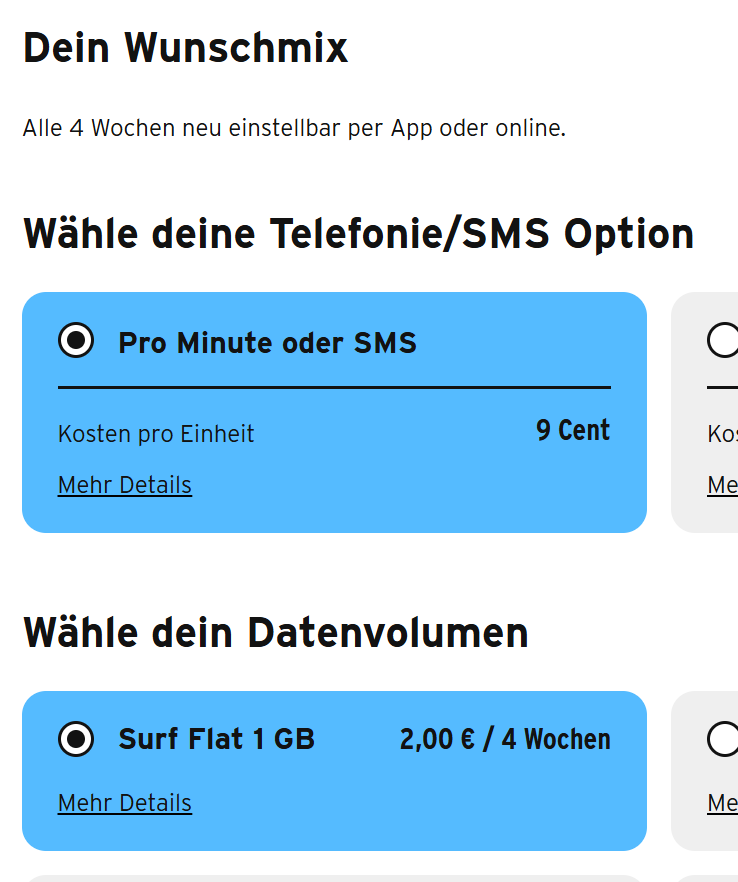Viewport: 738px width, 882px height.
Task: Select the "Surf Flat 1 GB" radio button
Action: 76,739
